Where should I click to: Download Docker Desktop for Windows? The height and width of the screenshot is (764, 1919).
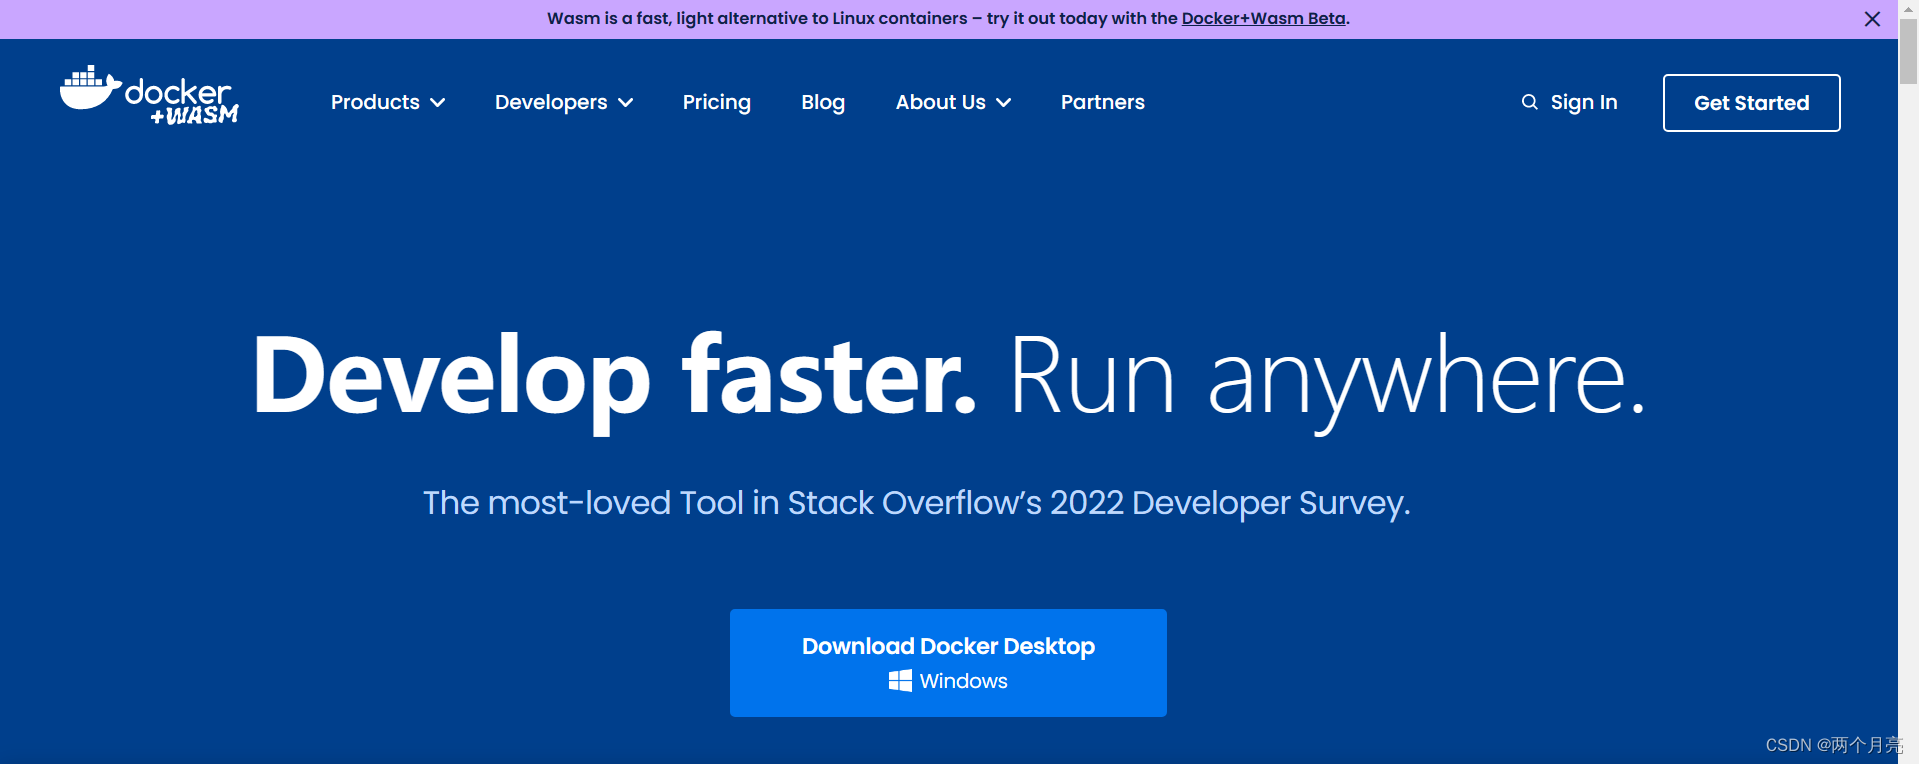pos(948,662)
